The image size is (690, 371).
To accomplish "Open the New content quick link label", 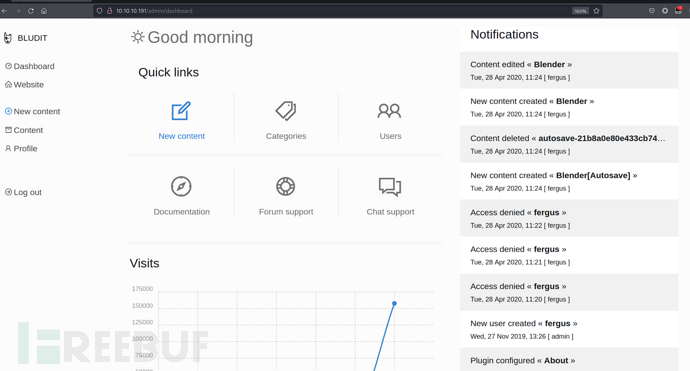I will (182, 136).
